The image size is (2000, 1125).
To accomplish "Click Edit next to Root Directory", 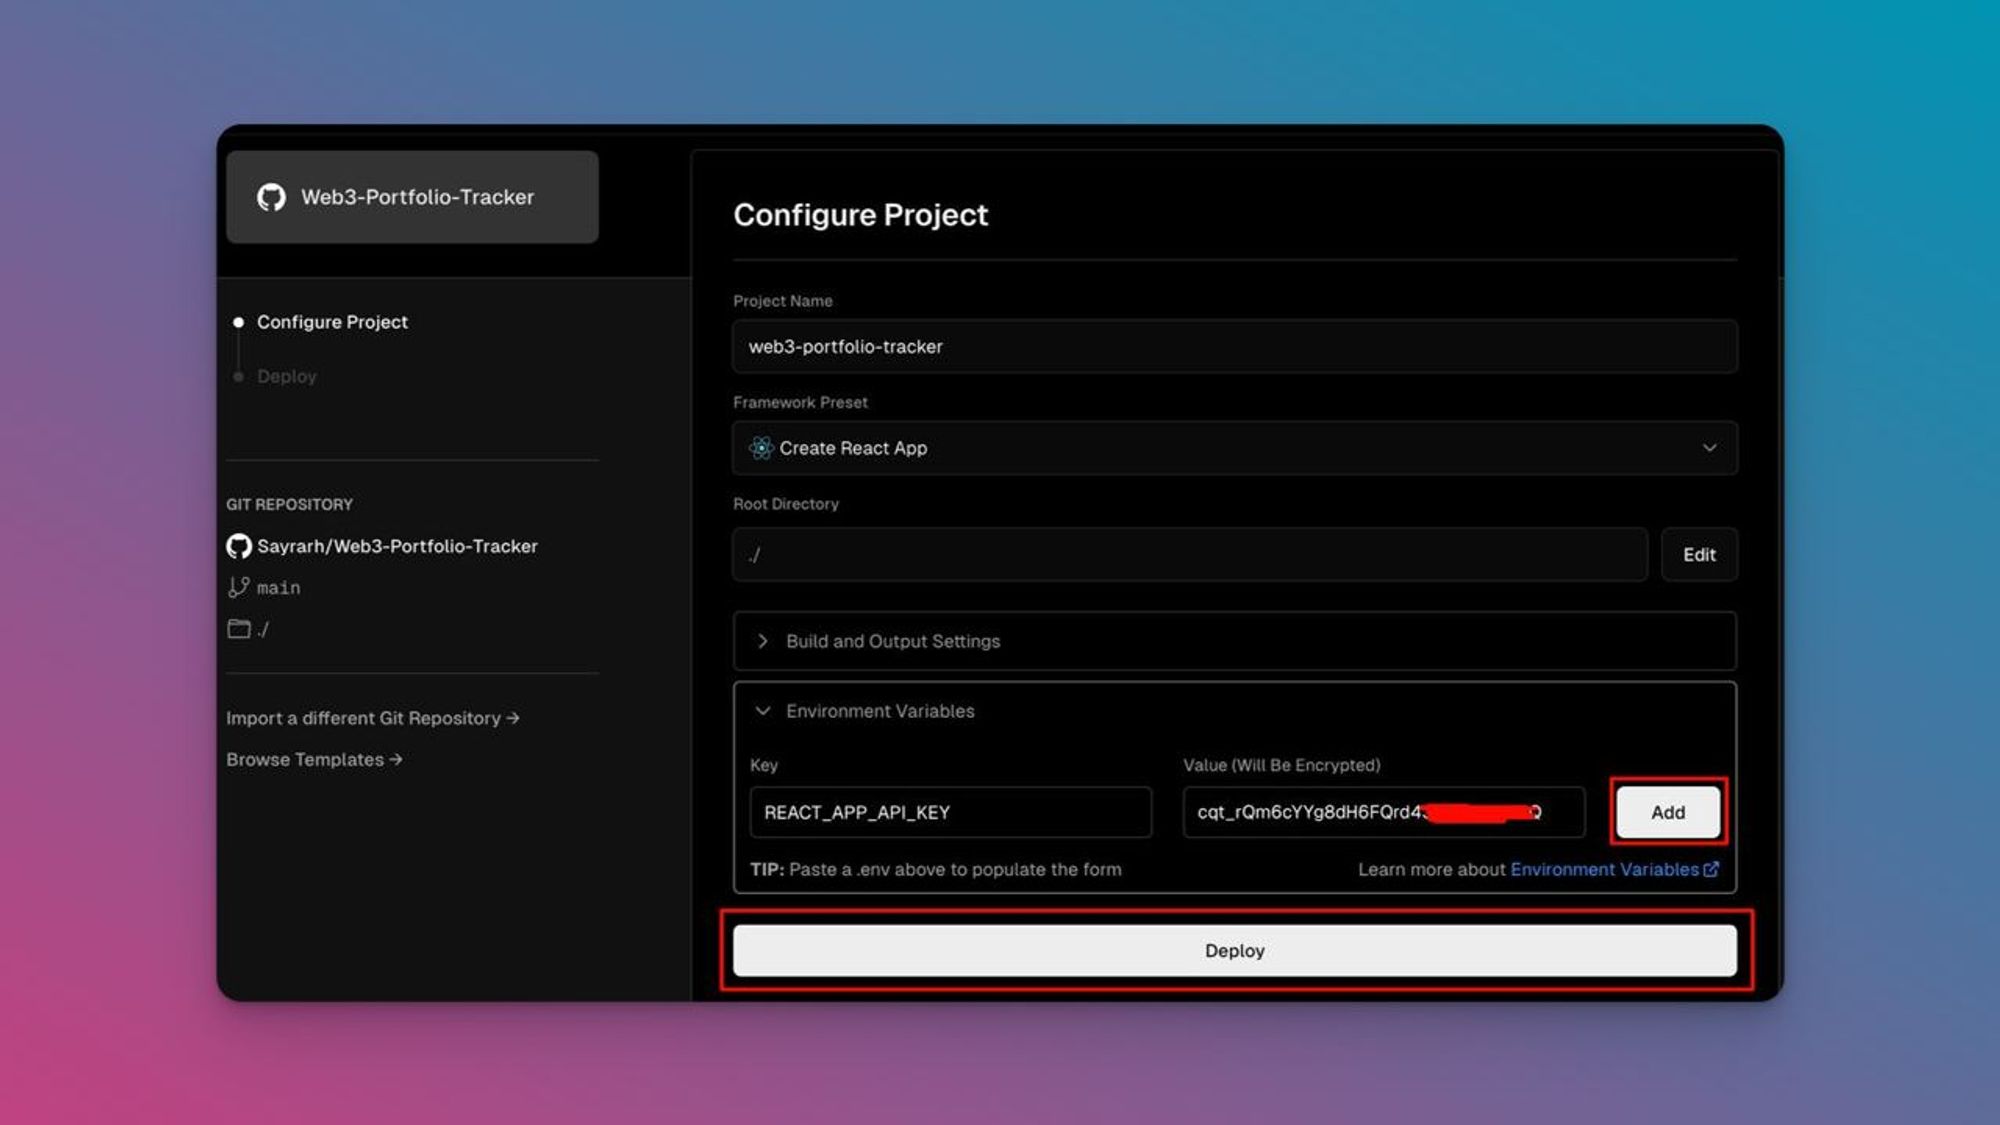I will click(1699, 554).
